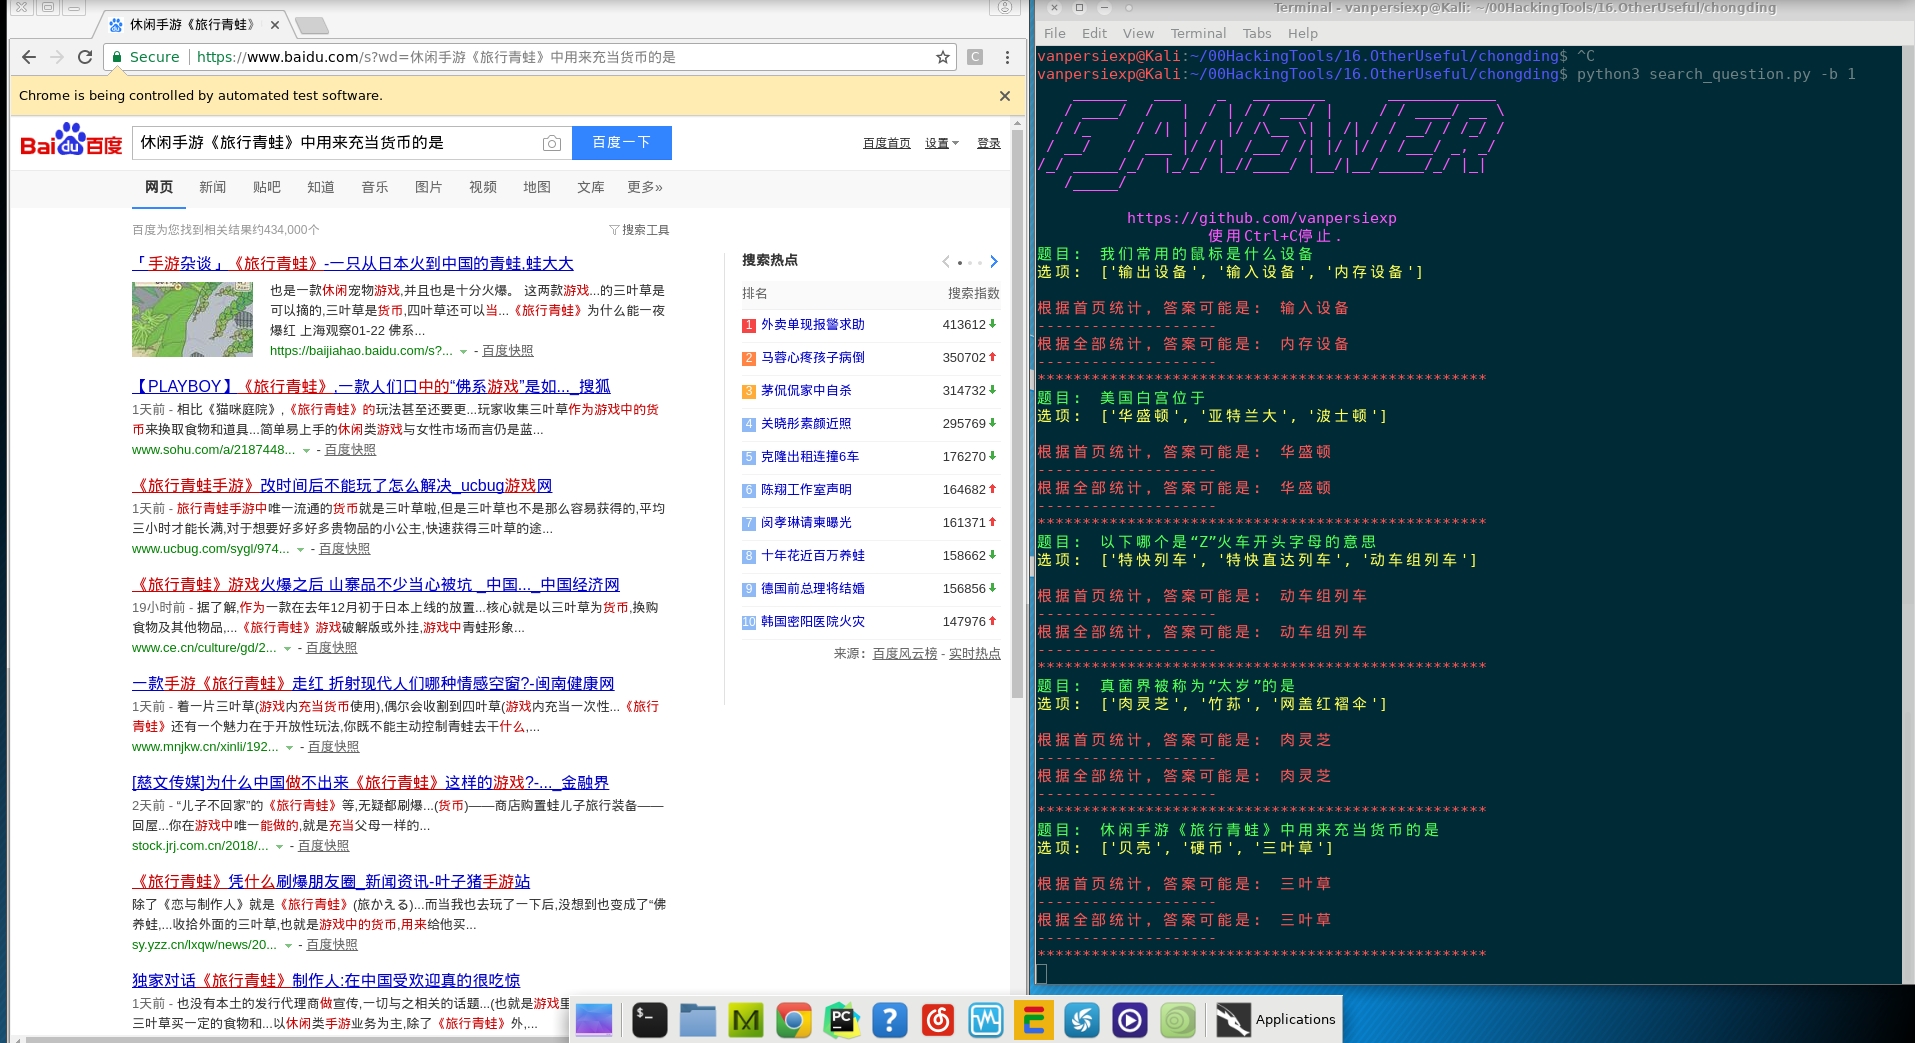Screen dimensions: 1915x1043
Task: Click 百度首页 link
Action: click(x=886, y=144)
